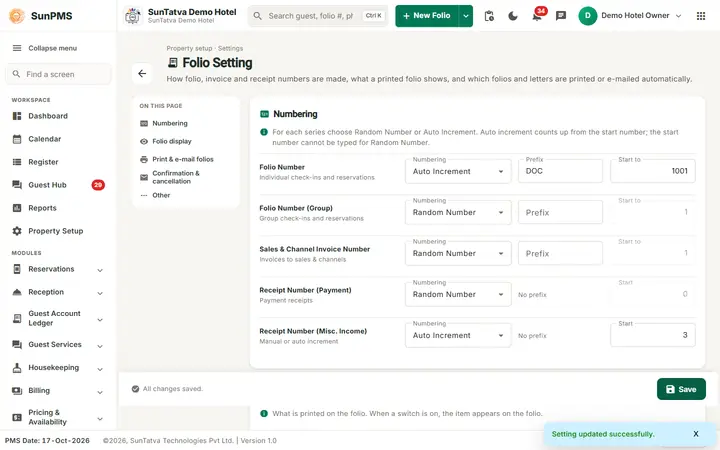Open Folio Number numbering dropdown
Screen dimensions: 720x450
coord(458,171)
